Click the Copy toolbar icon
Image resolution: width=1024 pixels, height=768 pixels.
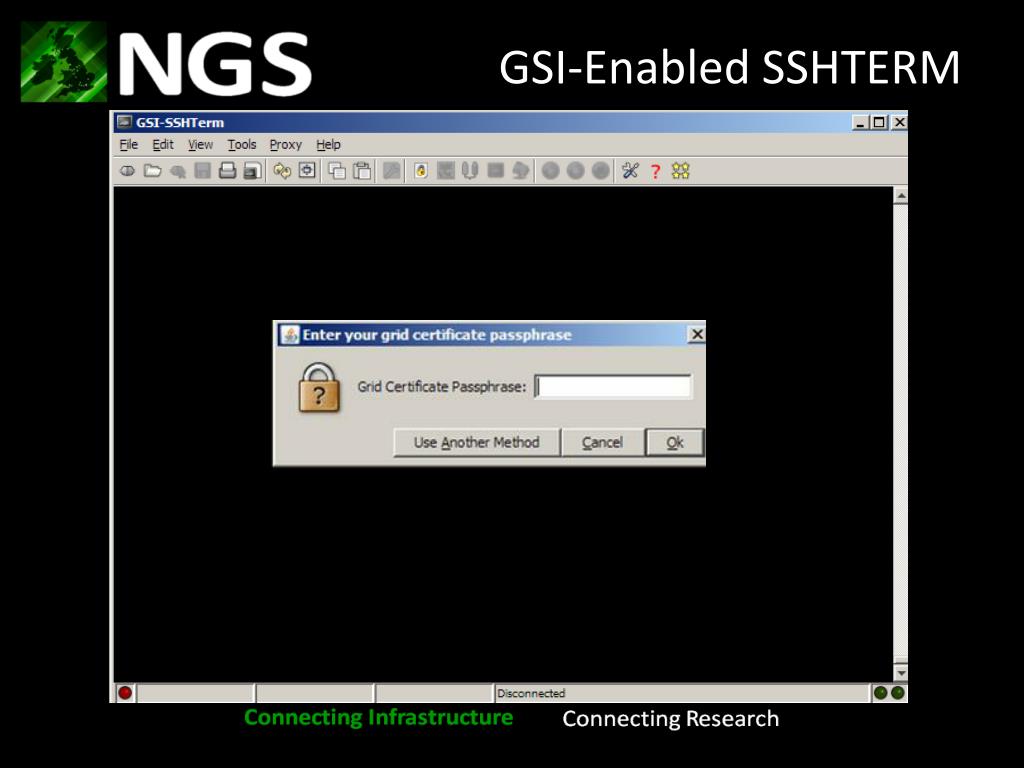337,171
